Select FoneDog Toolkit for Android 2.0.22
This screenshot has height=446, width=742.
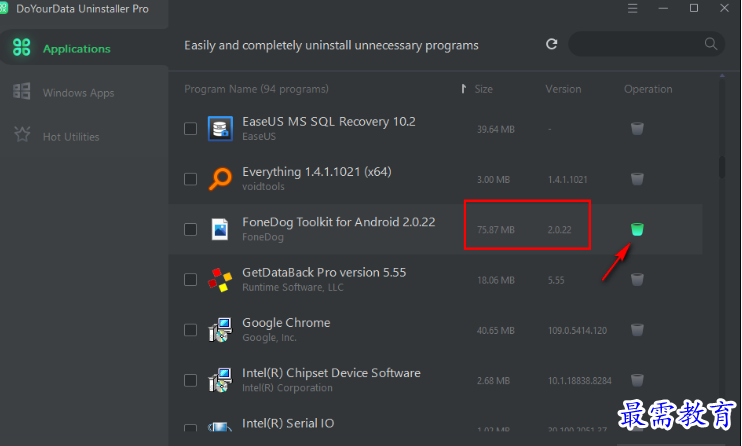coord(338,222)
